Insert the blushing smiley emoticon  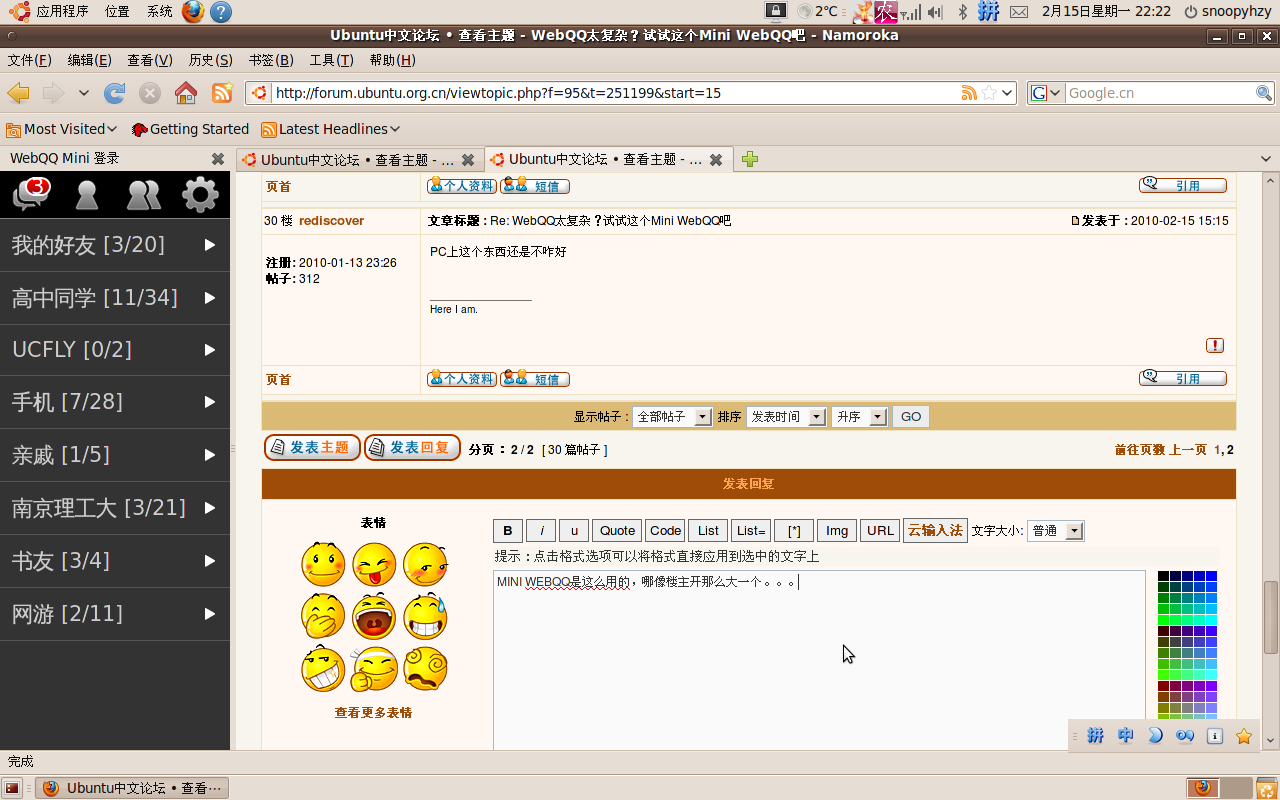click(323, 564)
